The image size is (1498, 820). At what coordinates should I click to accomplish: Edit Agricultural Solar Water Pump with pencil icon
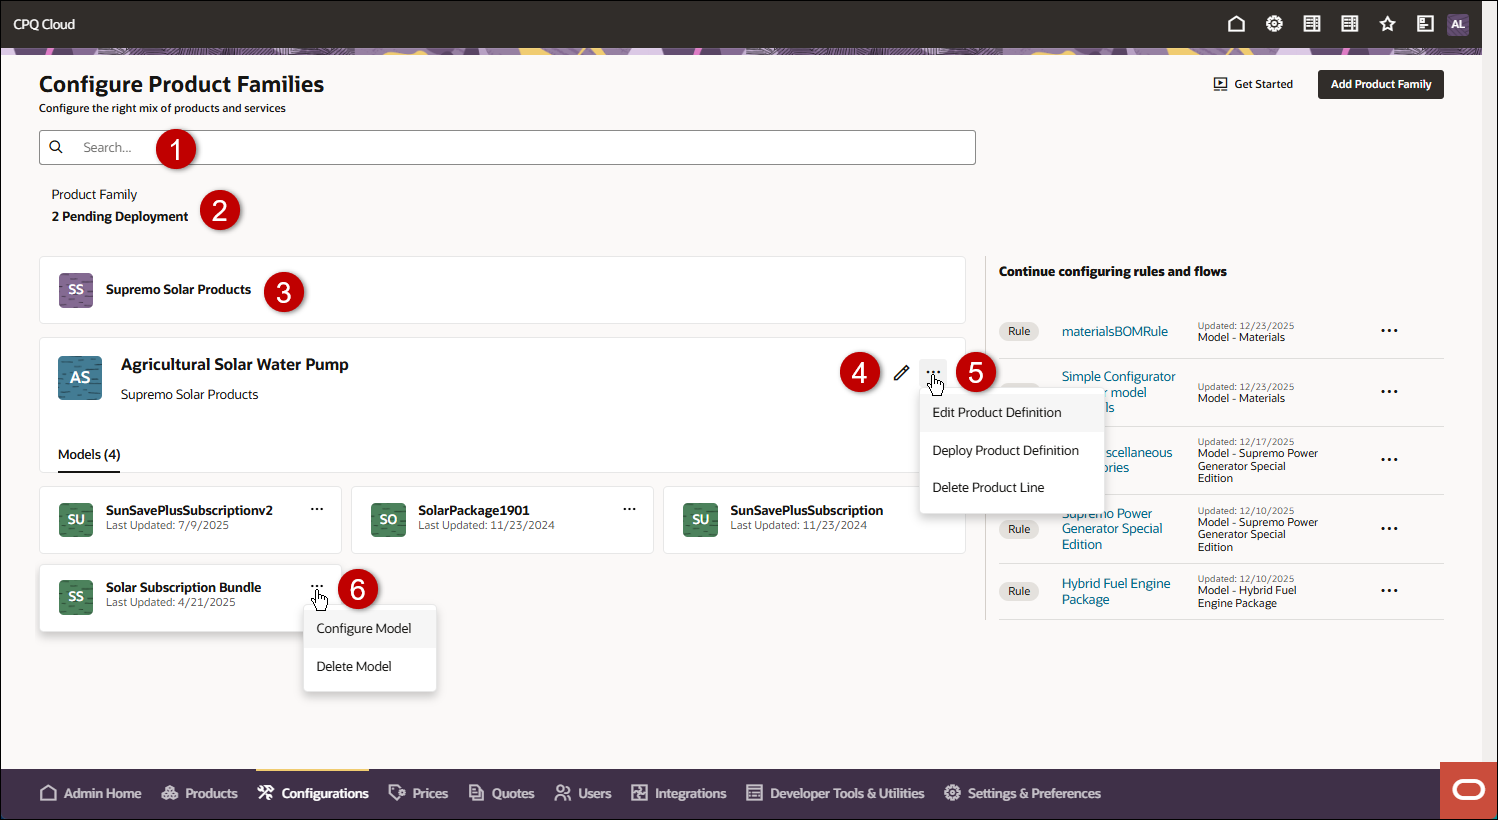[901, 372]
